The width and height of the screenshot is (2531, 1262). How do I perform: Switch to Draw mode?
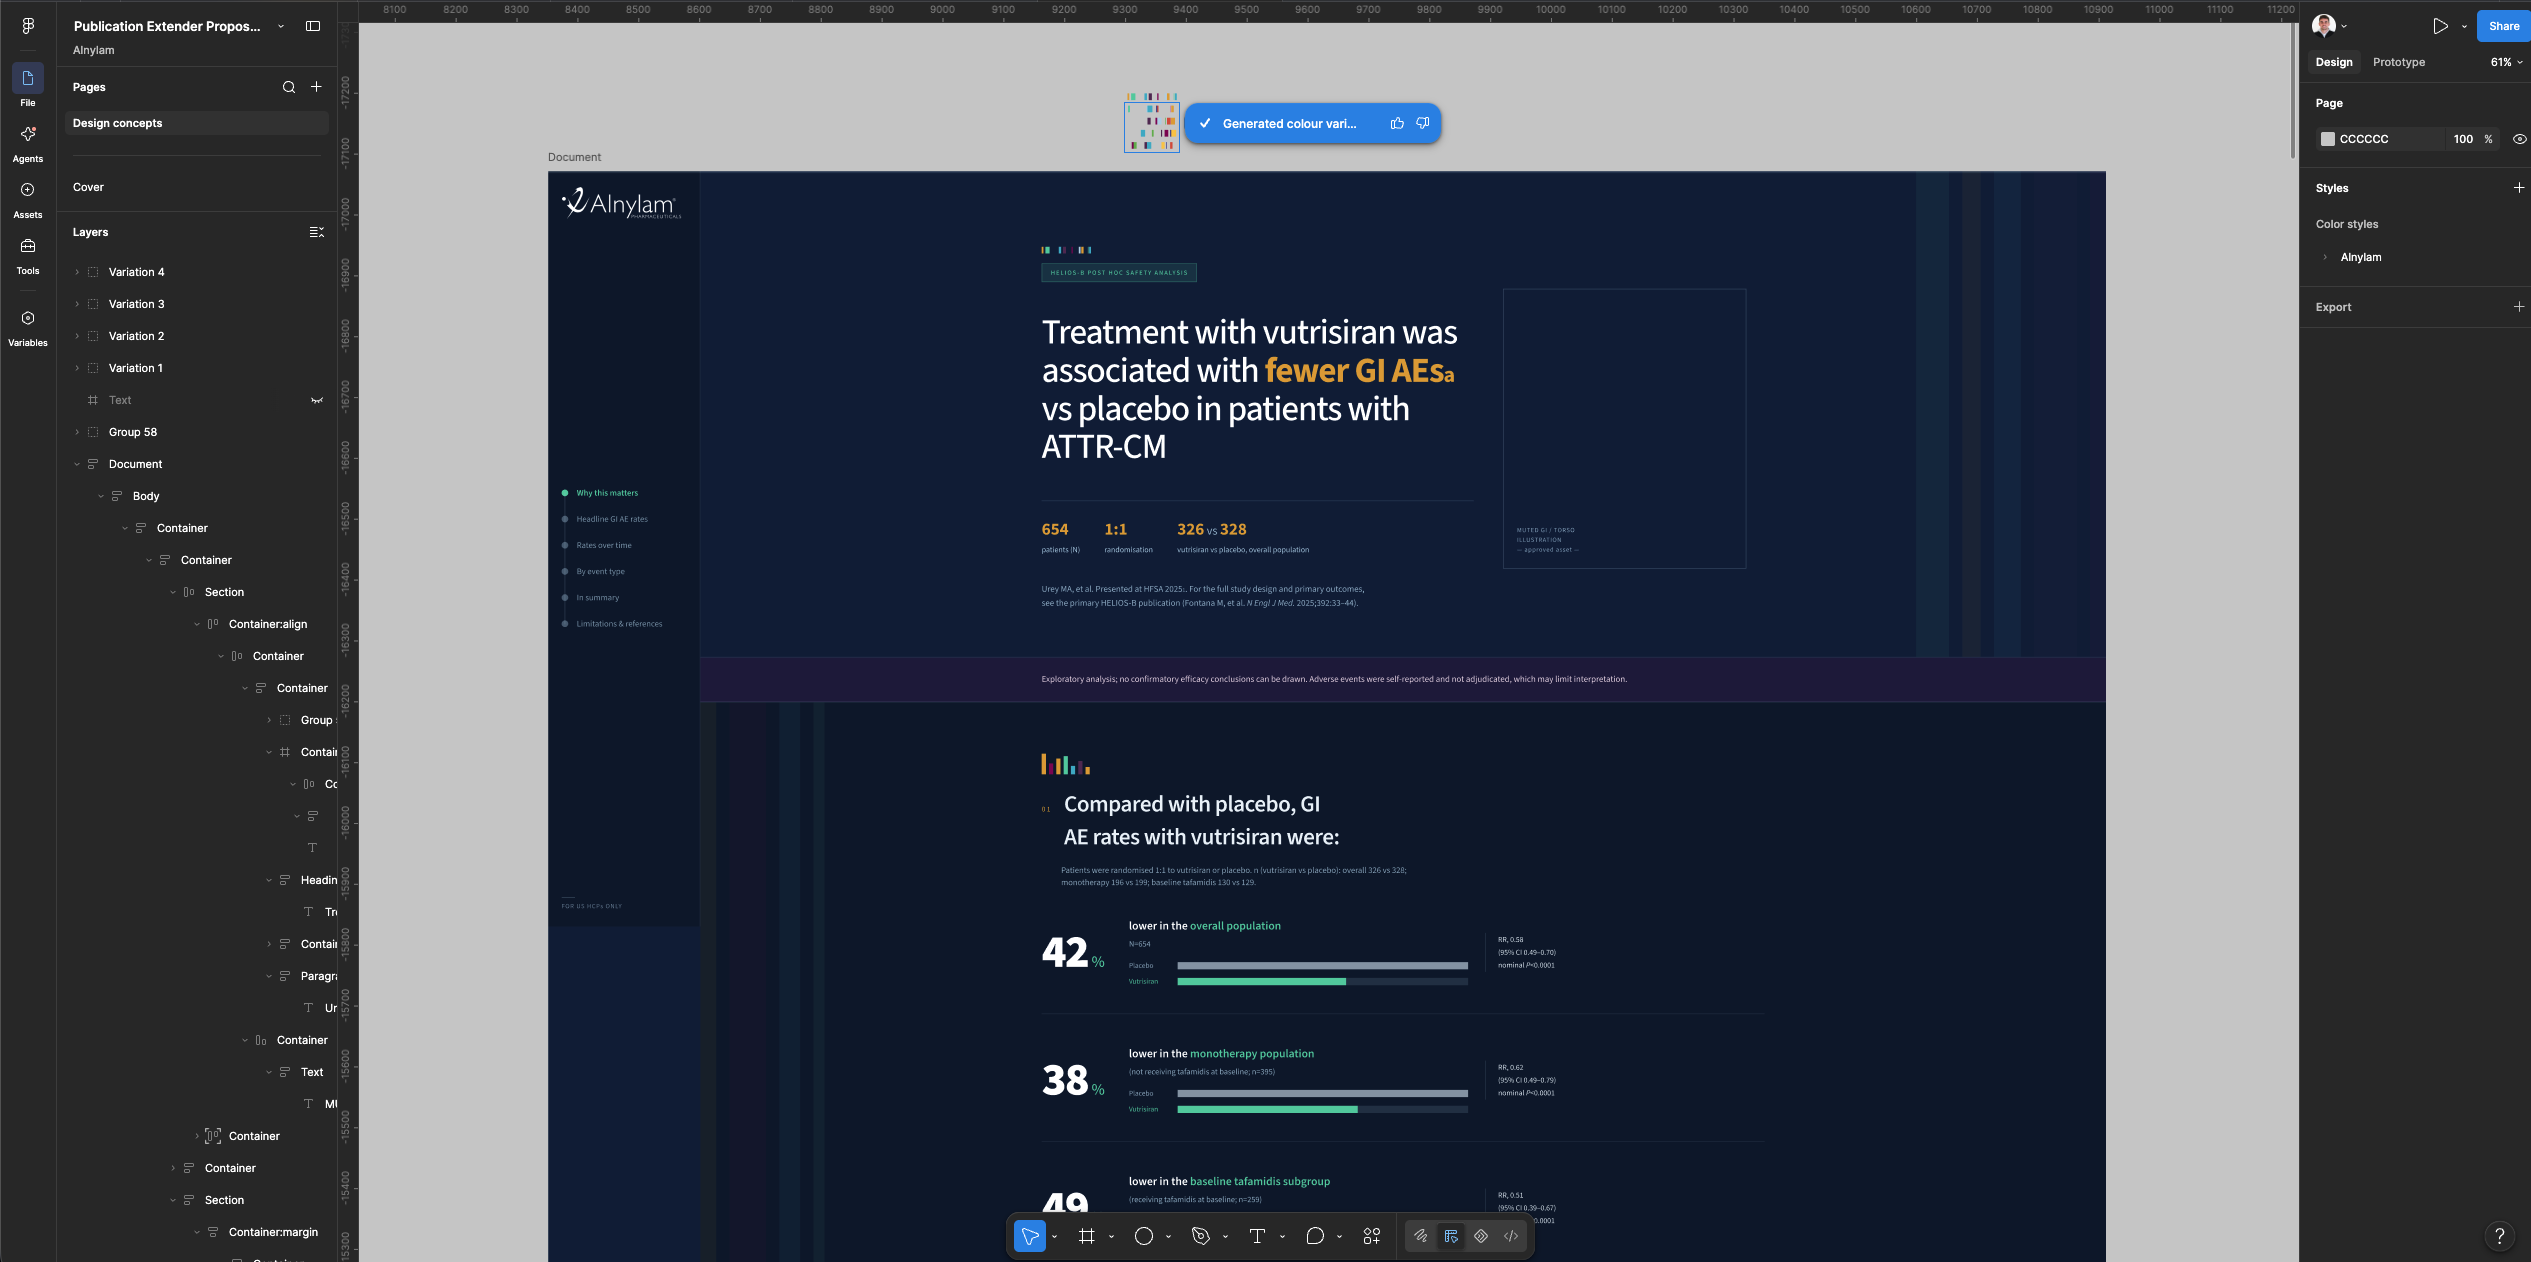(x=1421, y=1236)
